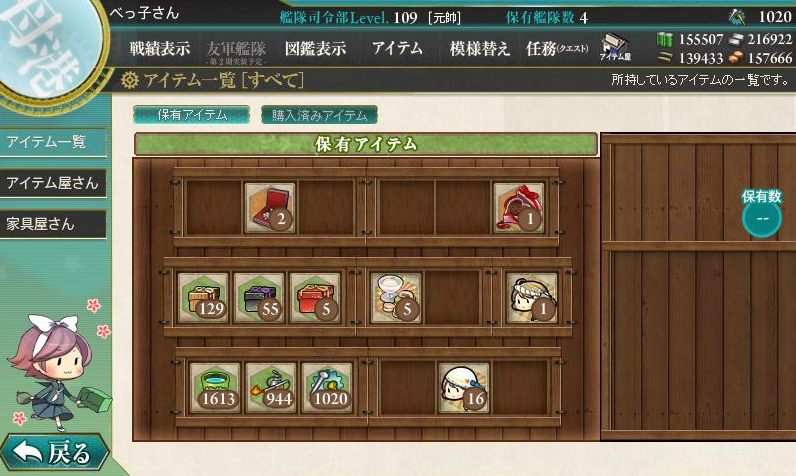796x476 pixels.
Task: Open the アイテム屋 shop icon in header
Action: 615,47
